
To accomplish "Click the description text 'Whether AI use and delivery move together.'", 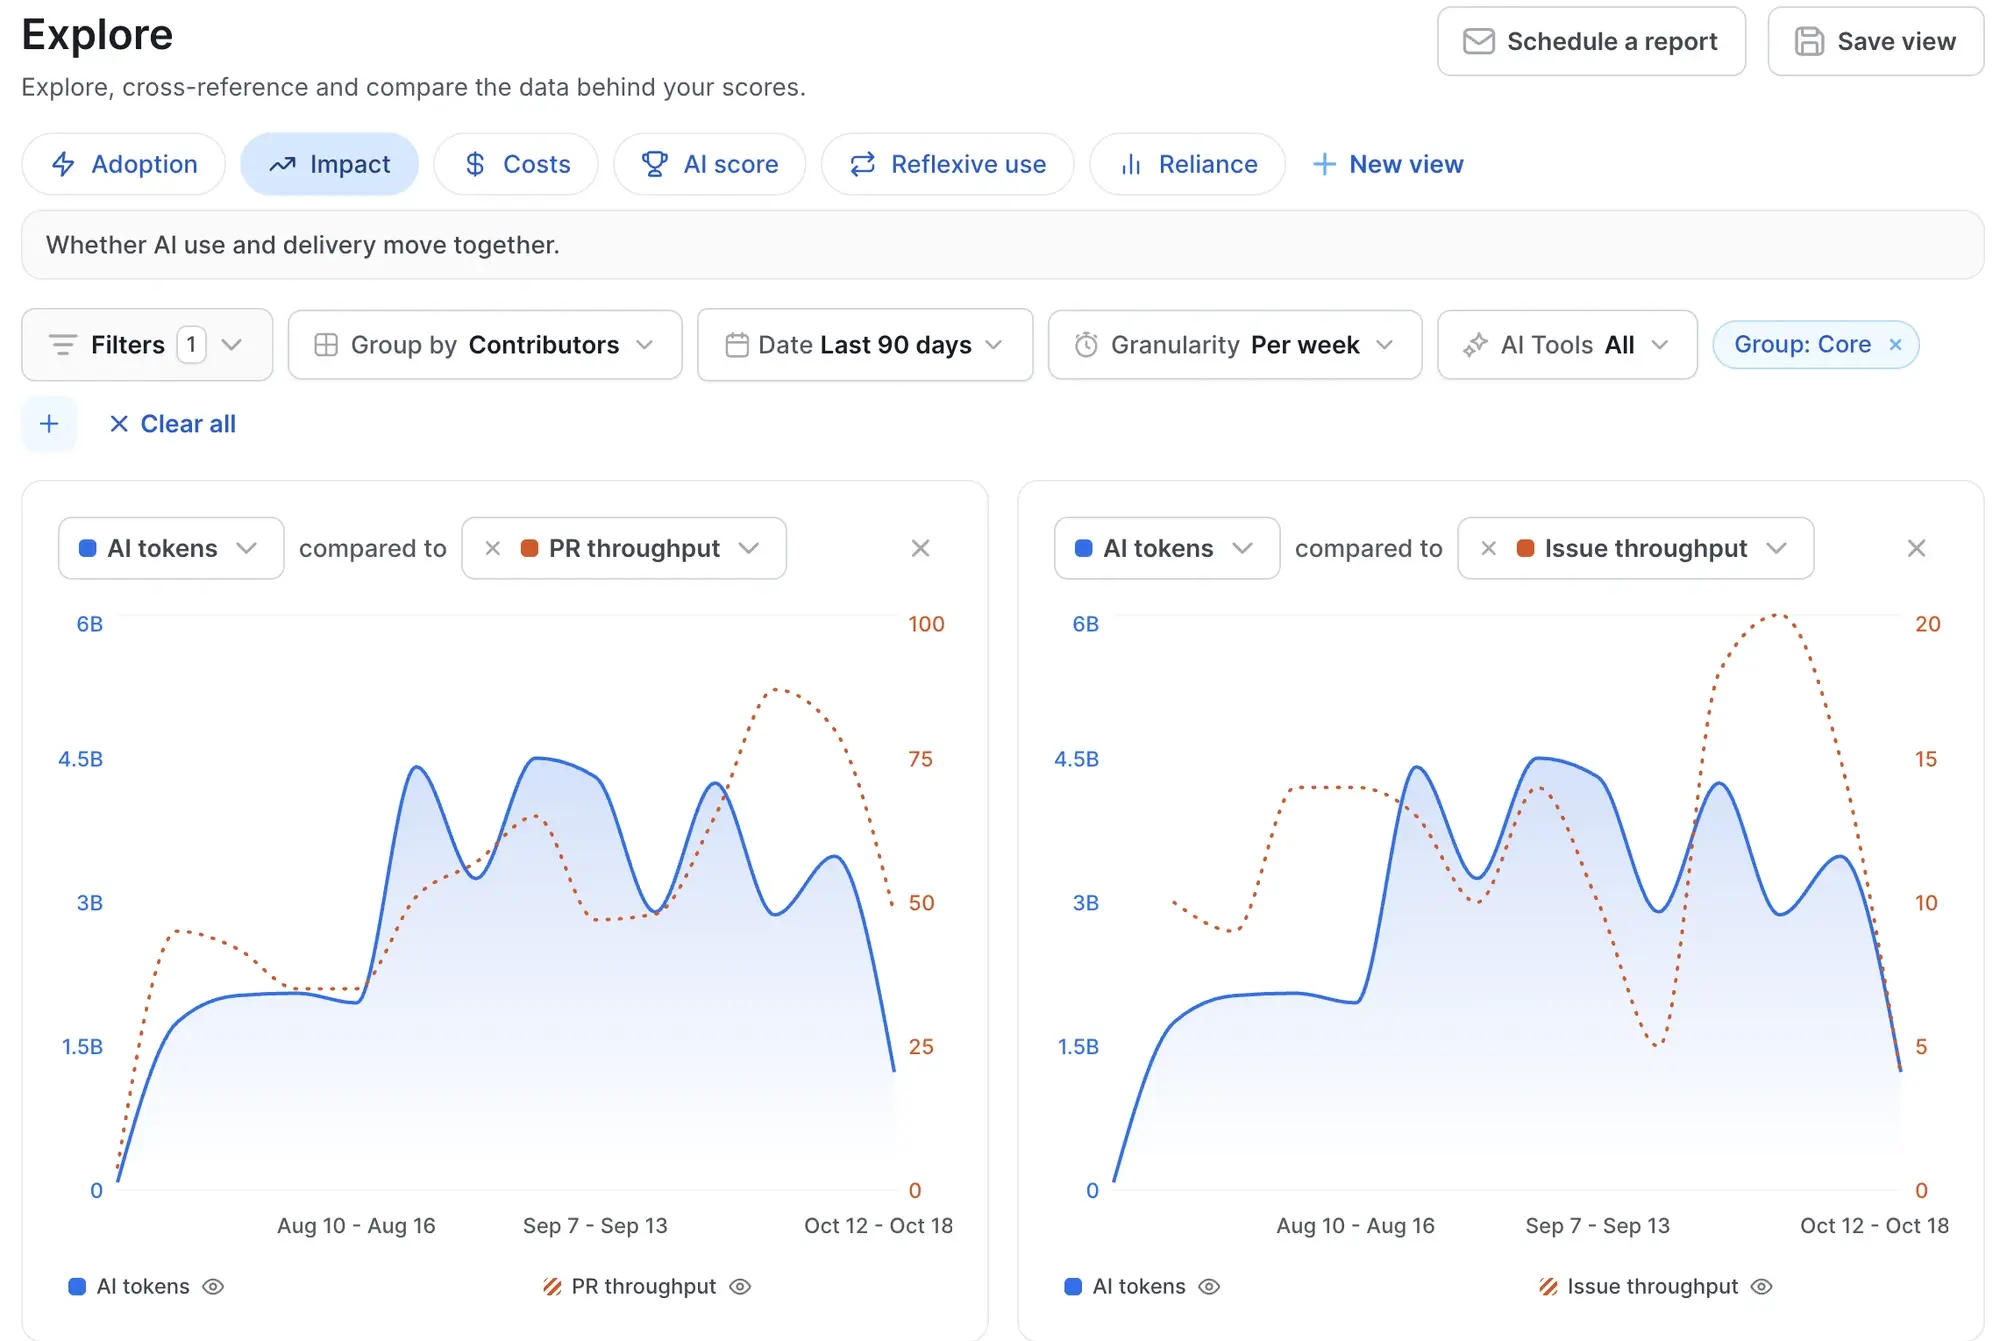I will point(303,245).
